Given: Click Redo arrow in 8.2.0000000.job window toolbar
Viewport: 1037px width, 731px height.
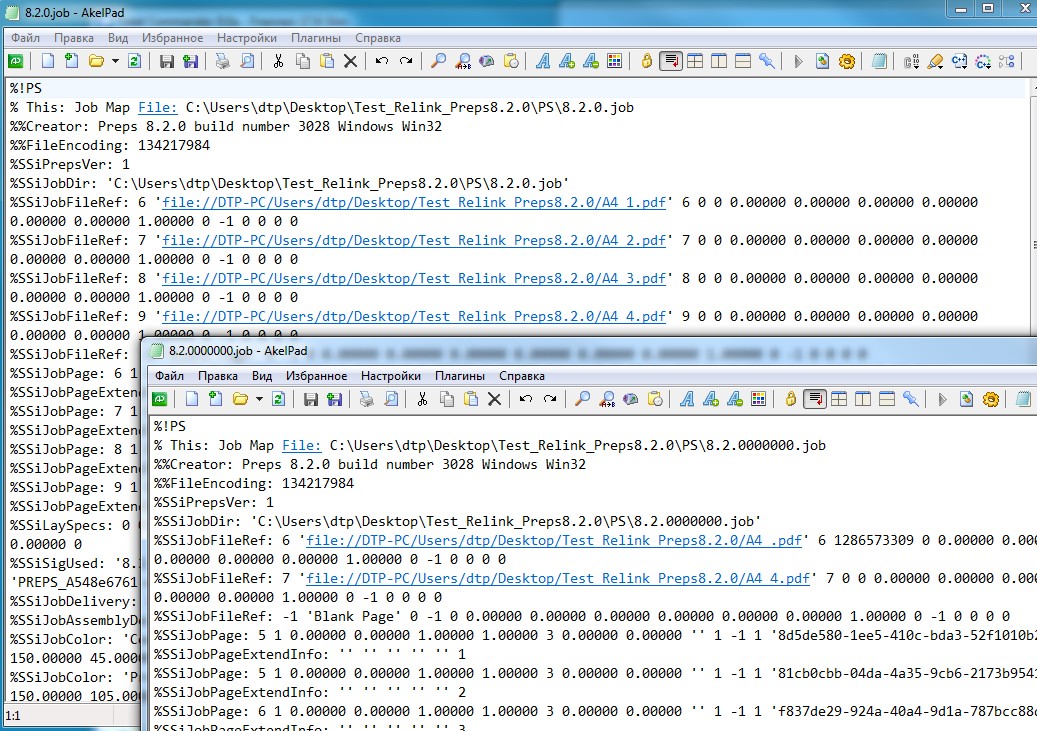Looking at the screenshot, I should point(549,399).
